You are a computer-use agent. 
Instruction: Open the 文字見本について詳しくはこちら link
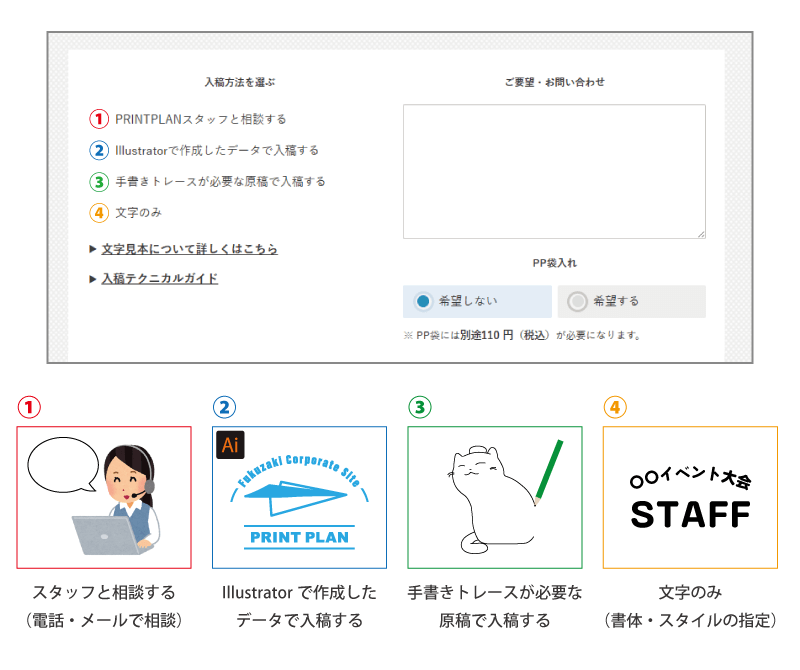coord(189,249)
